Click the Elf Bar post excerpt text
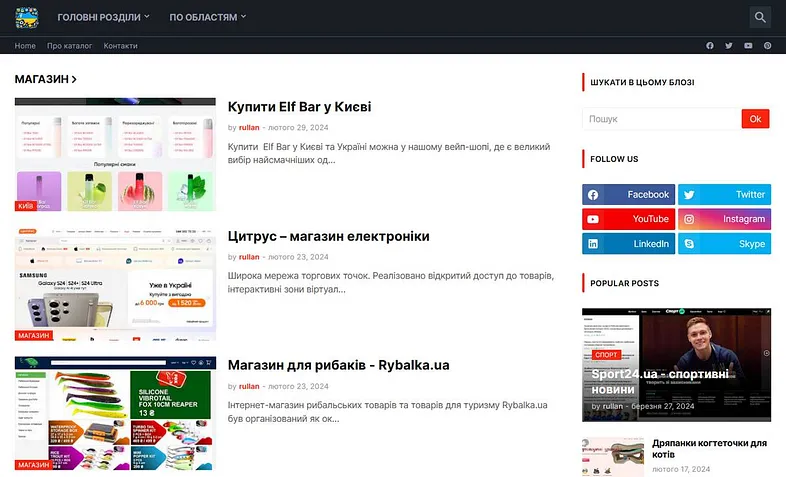 (x=389, y=153)
